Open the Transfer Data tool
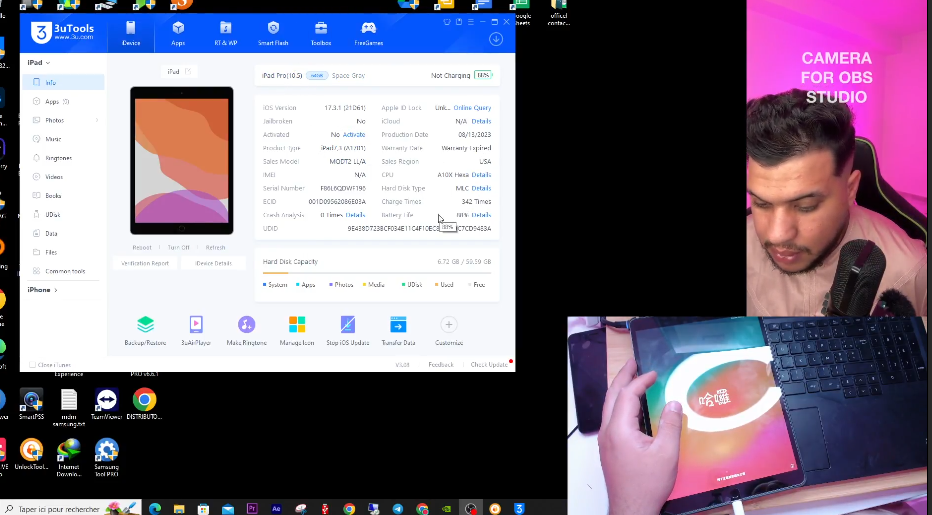The image size is (932, 515). [x=398, y=331]
